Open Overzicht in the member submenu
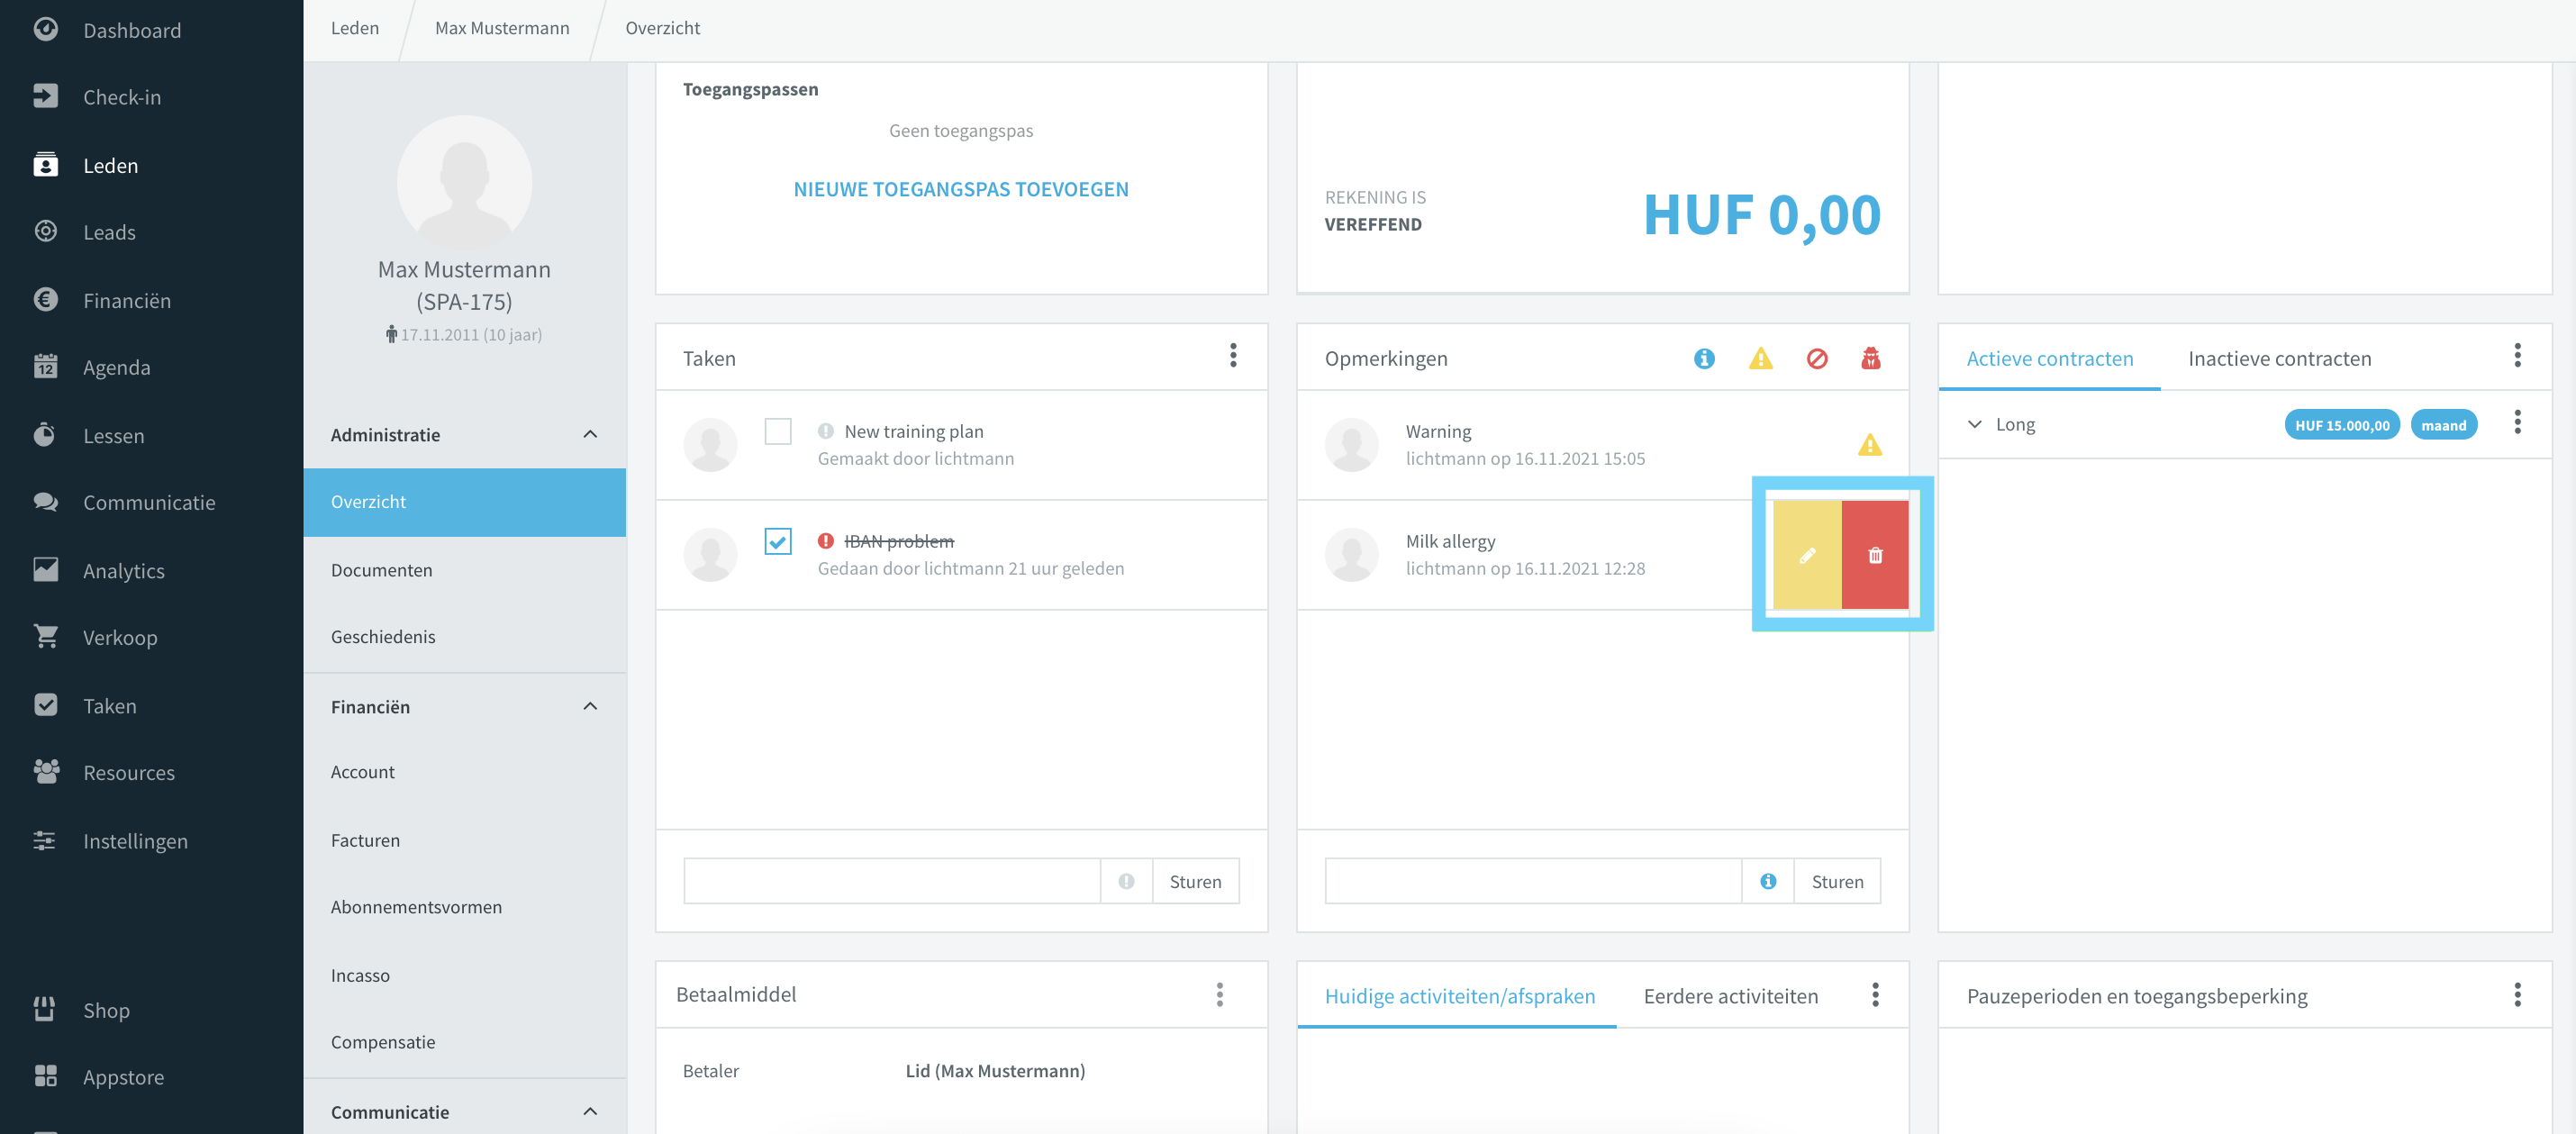Viewport: 2576px width, 1134px height. tap(464, 502)
